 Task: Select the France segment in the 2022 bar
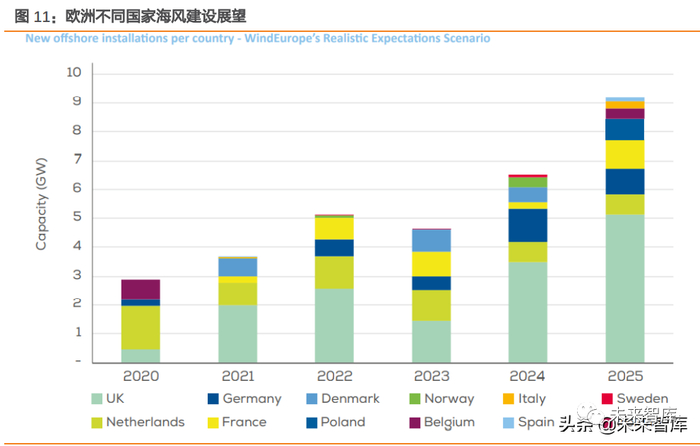point(334,229)
